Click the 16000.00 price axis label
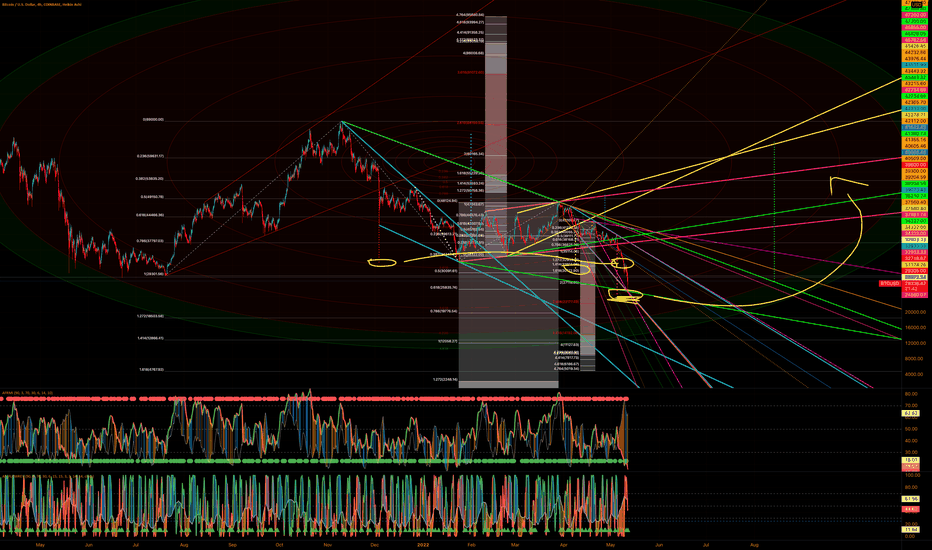The height and width of the screenshot is (550, 932). (x=915, y=328)
